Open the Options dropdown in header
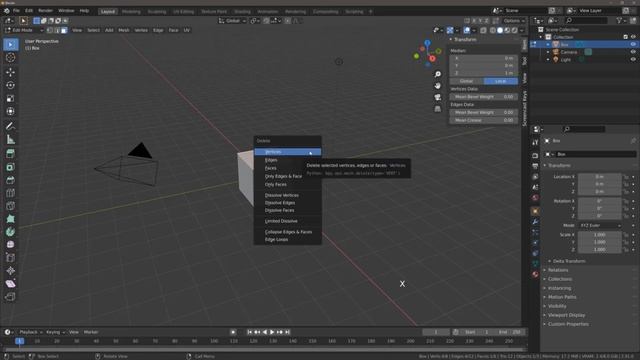This screenshot has height=360, width=640. coord(514,21)
